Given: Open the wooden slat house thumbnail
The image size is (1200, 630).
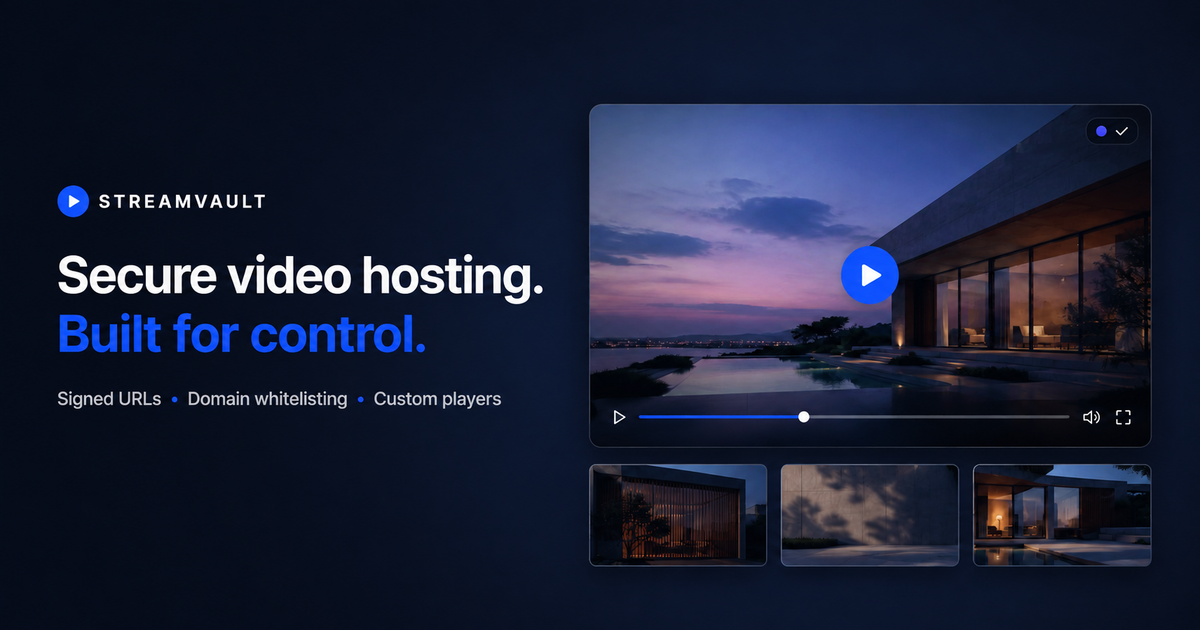Looking at the screenshot, I should [678, 515].
